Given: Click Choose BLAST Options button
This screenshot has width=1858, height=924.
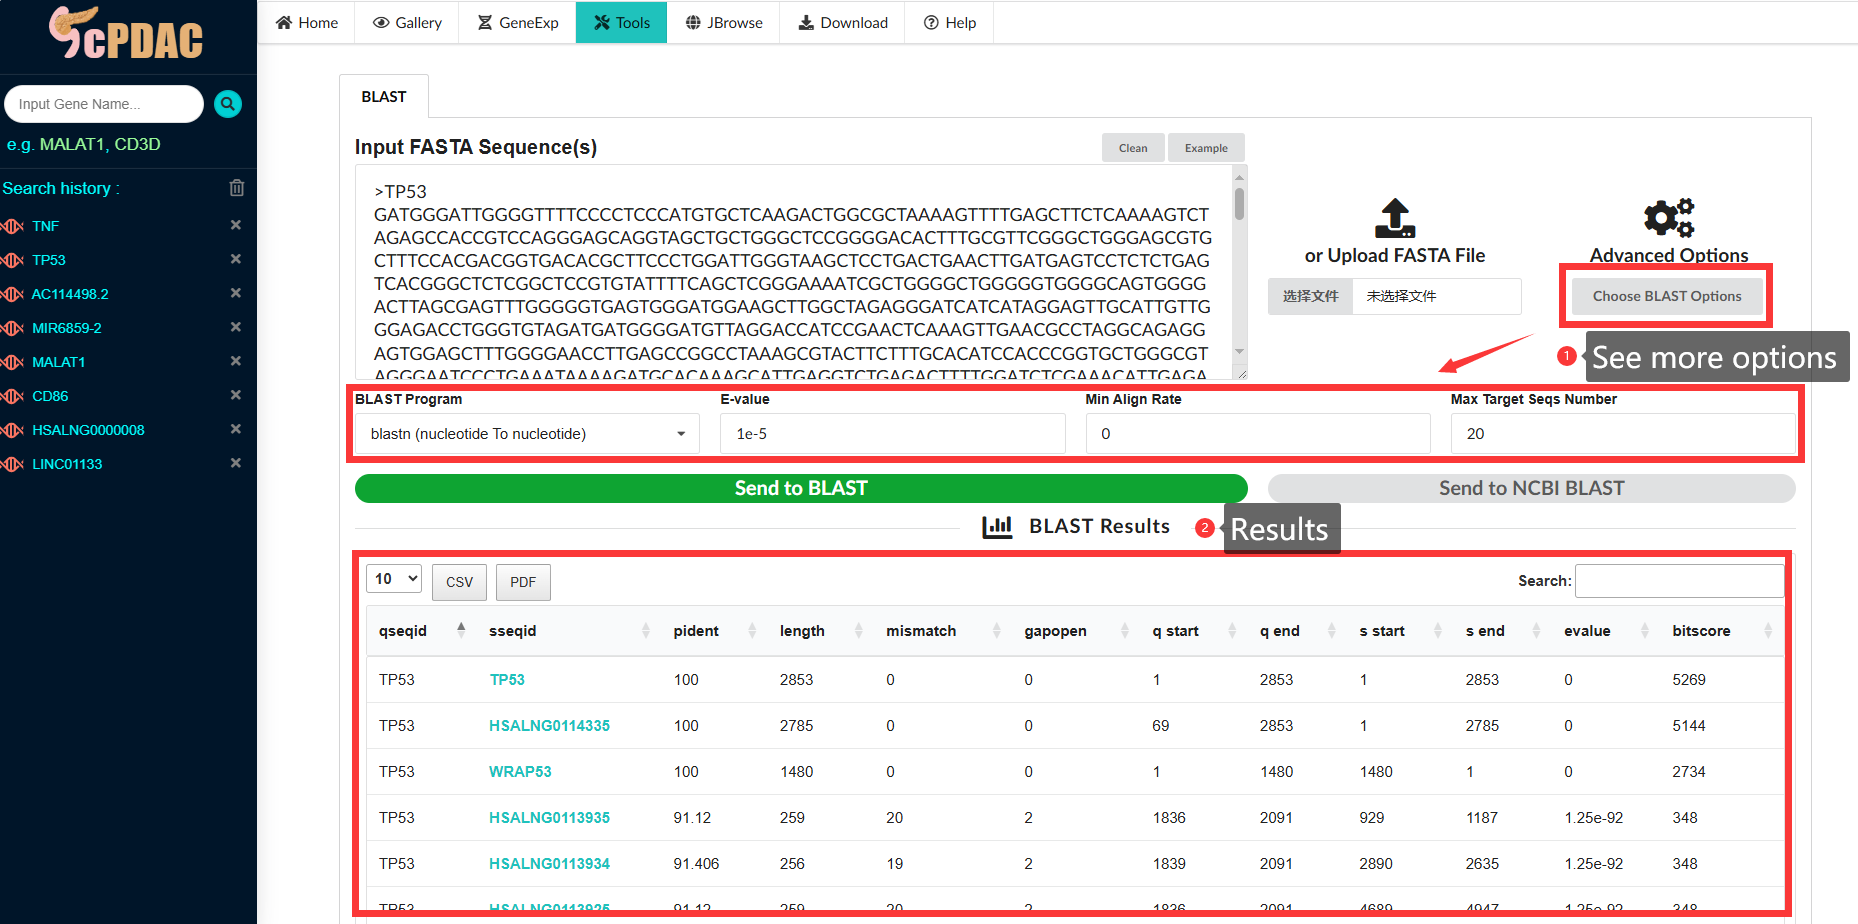Looking at the screenshot, I should 1667,296.
